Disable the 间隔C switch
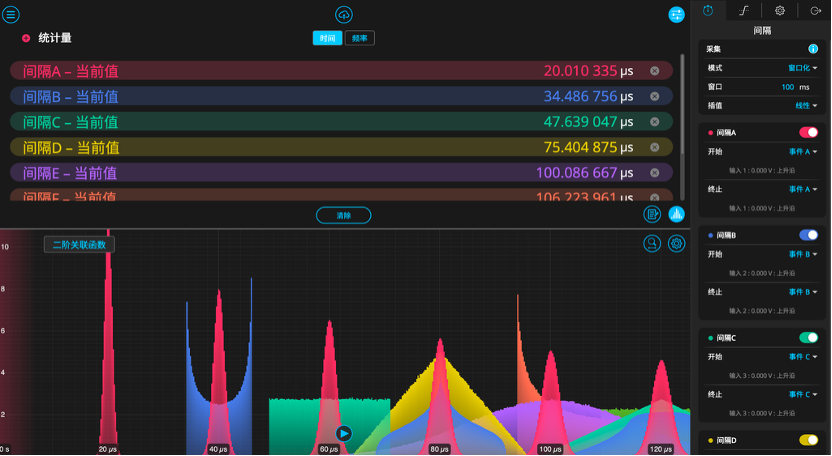This screenshot has width=832, height=456. [808, 338]
